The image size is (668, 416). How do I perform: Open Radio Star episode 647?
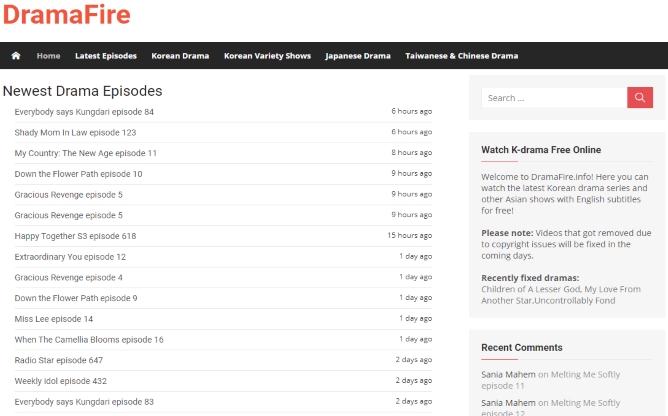click(59, 360)
